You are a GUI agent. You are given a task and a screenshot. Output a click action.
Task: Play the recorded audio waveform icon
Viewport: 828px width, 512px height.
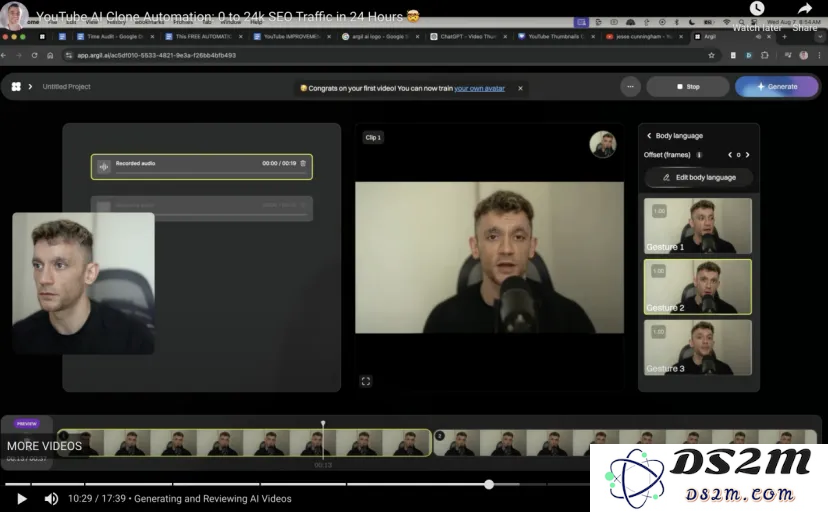104,167
